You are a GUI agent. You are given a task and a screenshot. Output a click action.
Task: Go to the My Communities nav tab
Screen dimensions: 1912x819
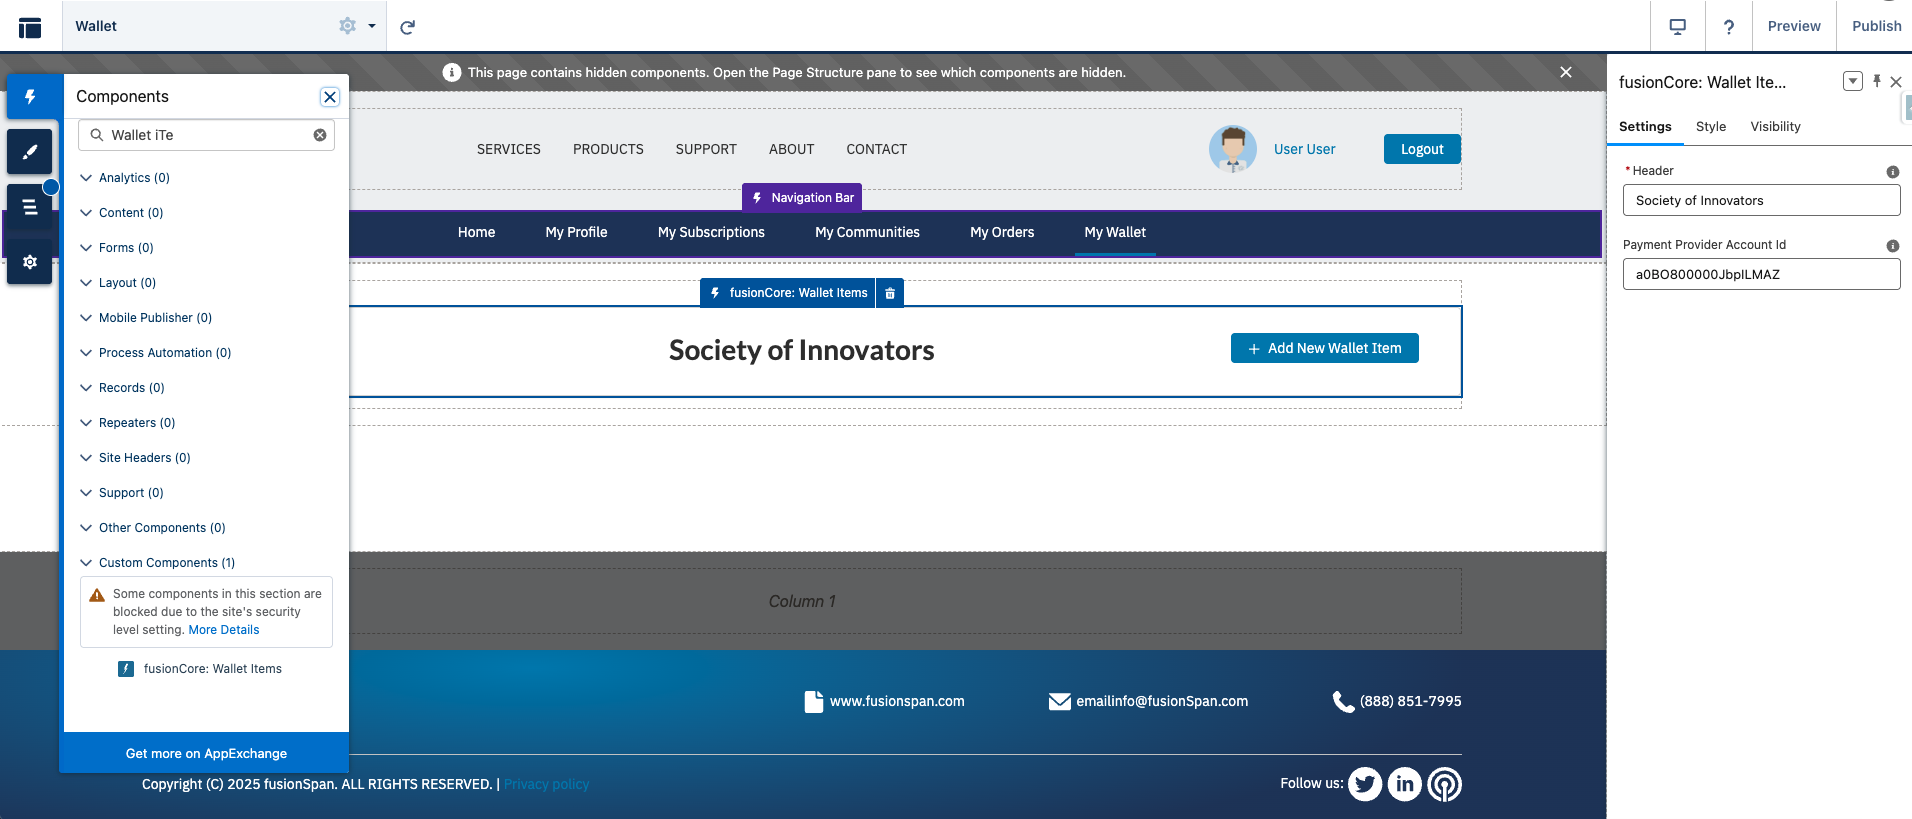pos(867,232)
